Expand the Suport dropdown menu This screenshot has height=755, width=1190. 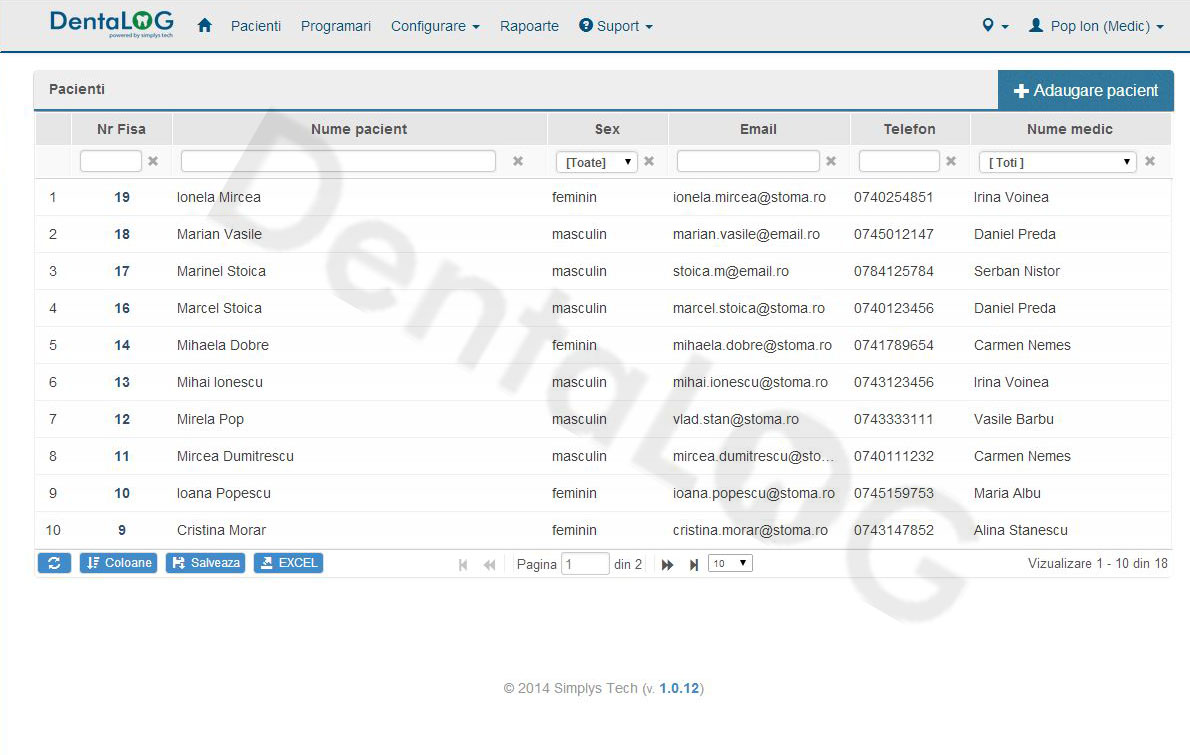coord(615,26)
